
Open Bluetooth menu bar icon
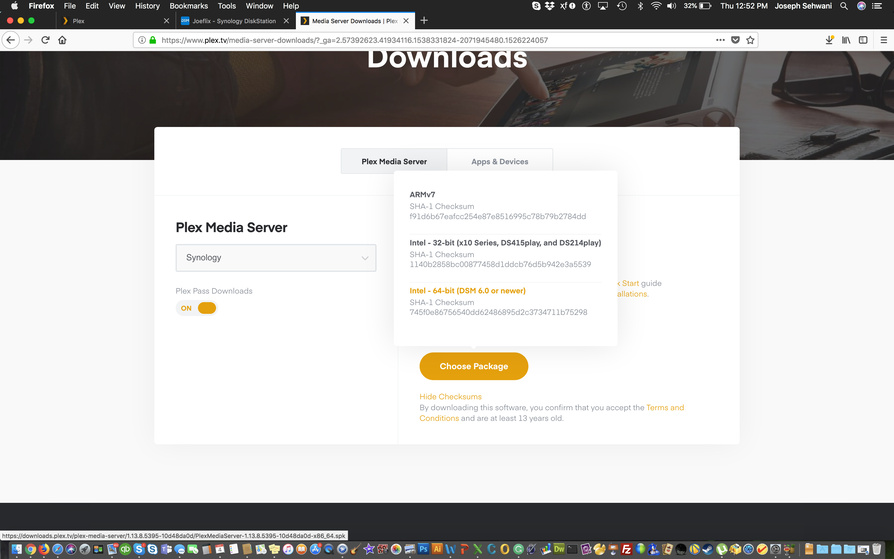pos(640,6)
